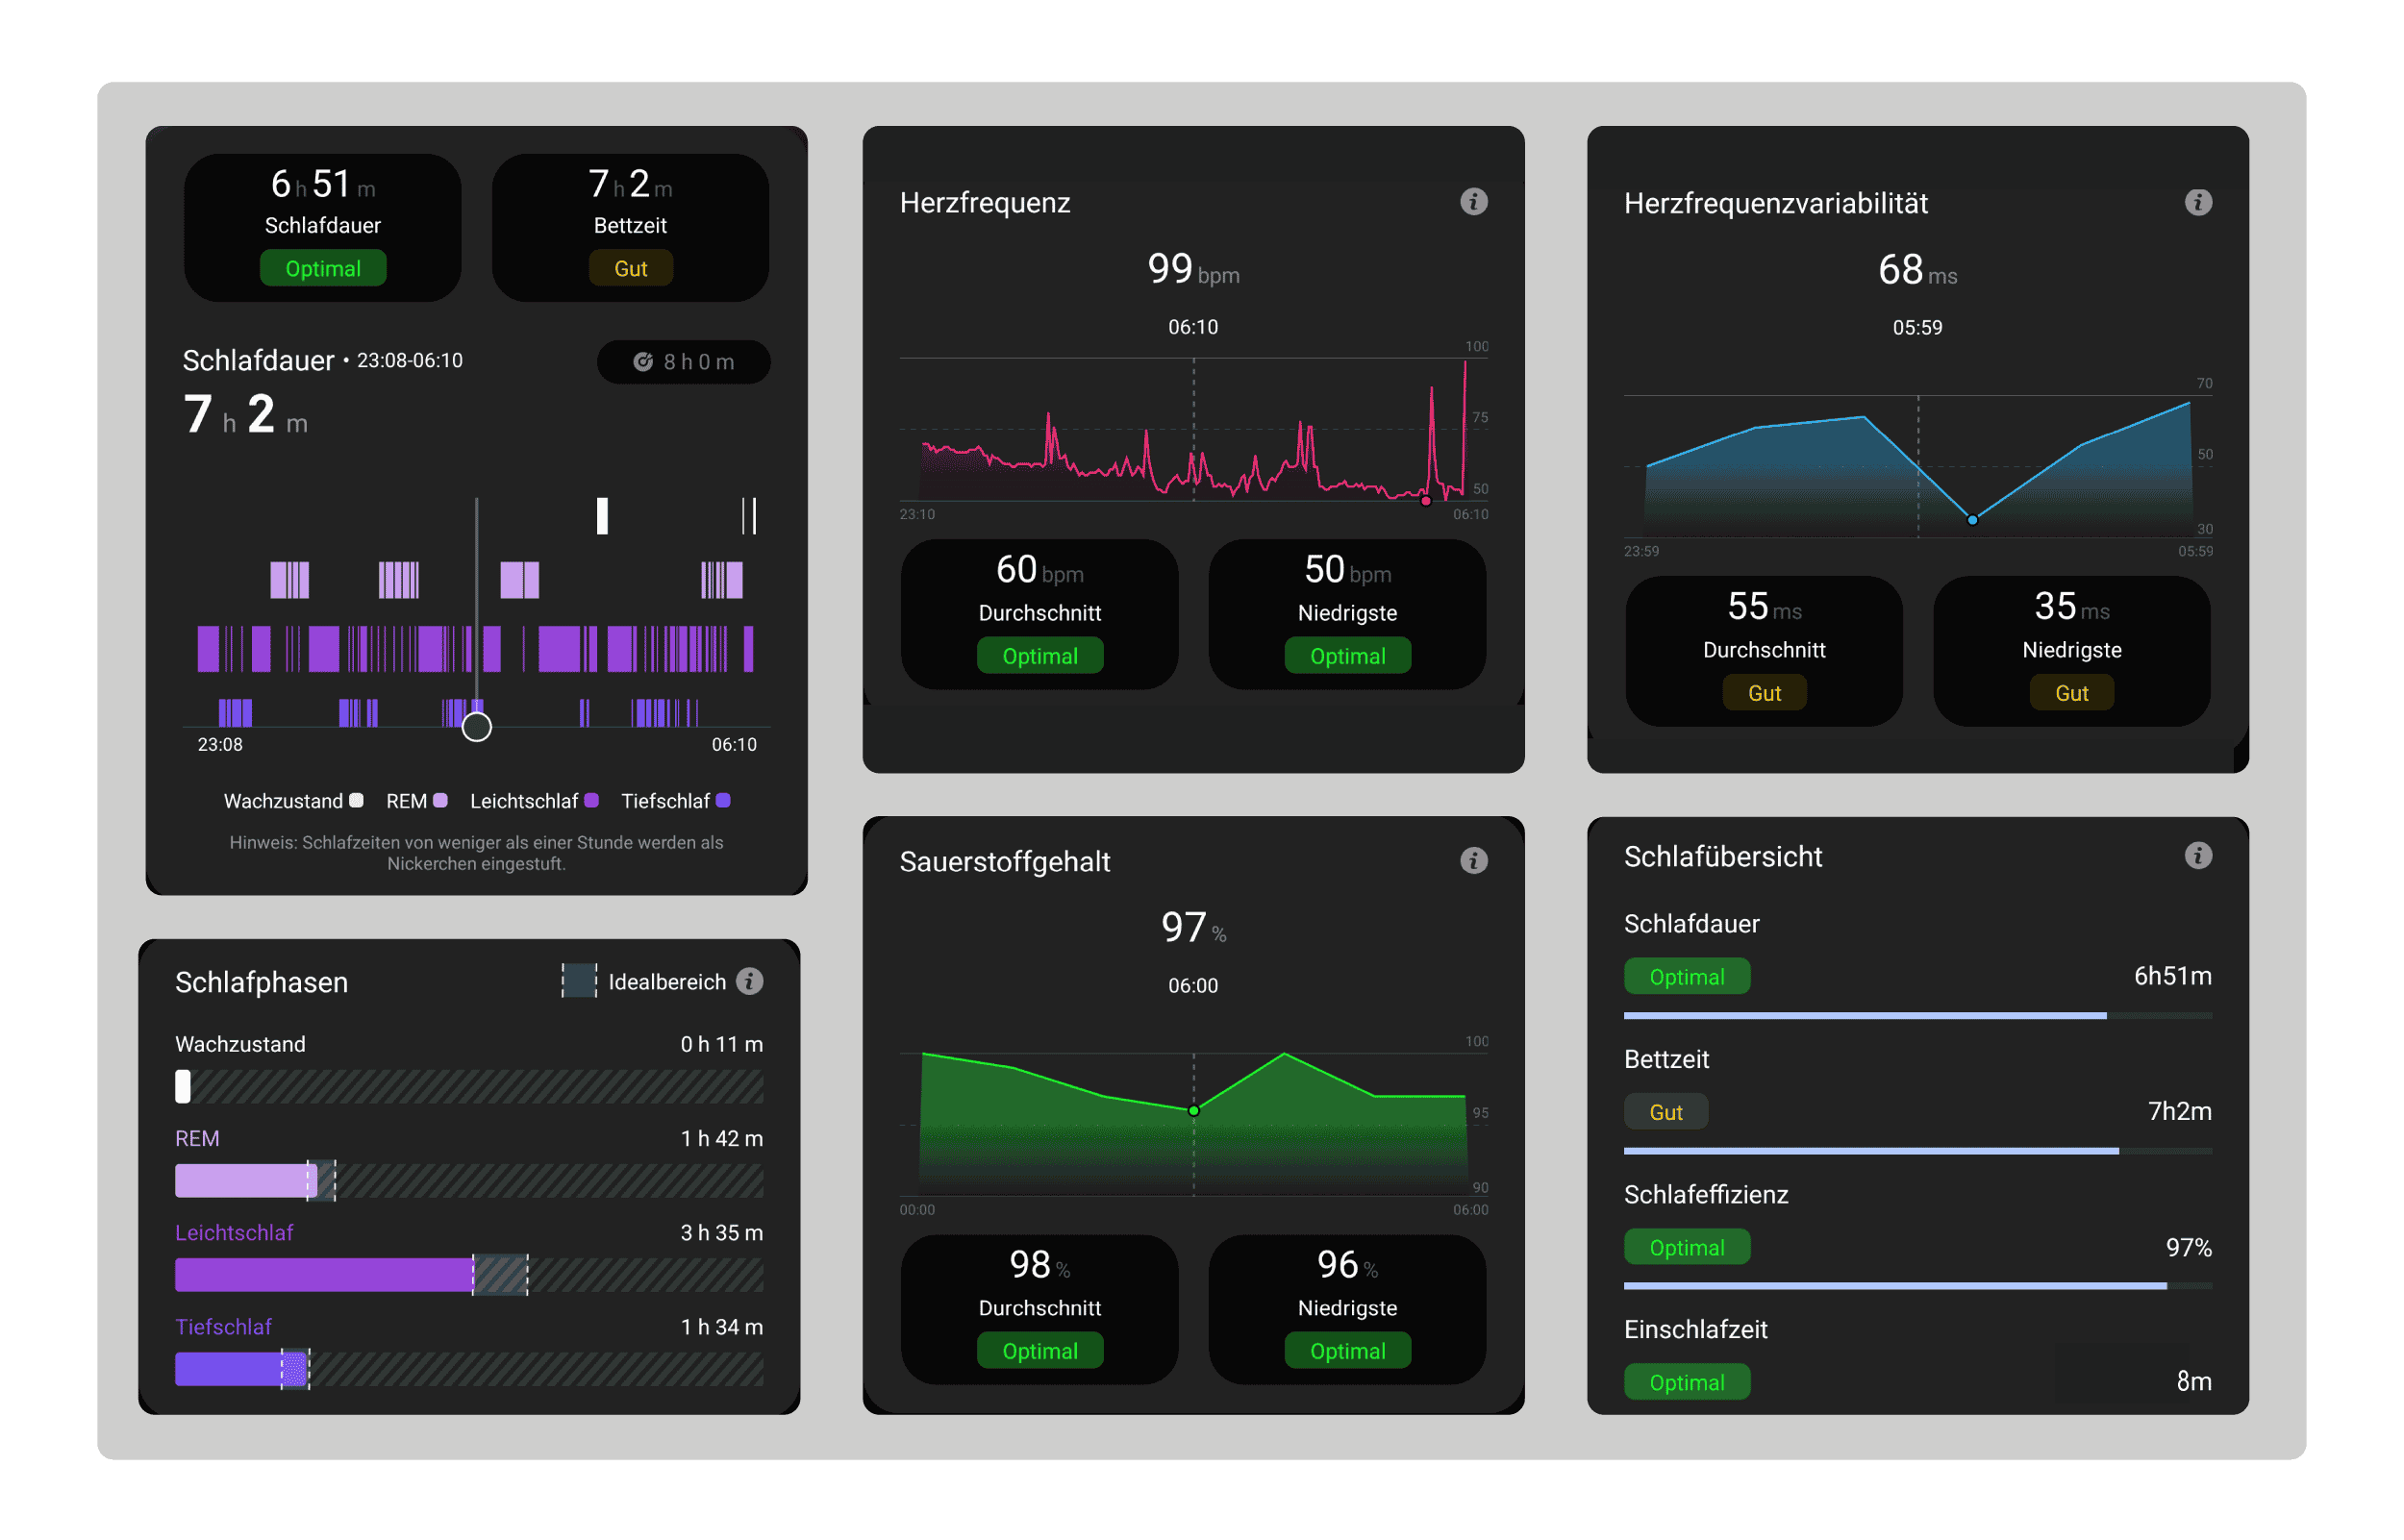
Task: Toggle the REM legend marker
Action: click(x=440, y=800)
